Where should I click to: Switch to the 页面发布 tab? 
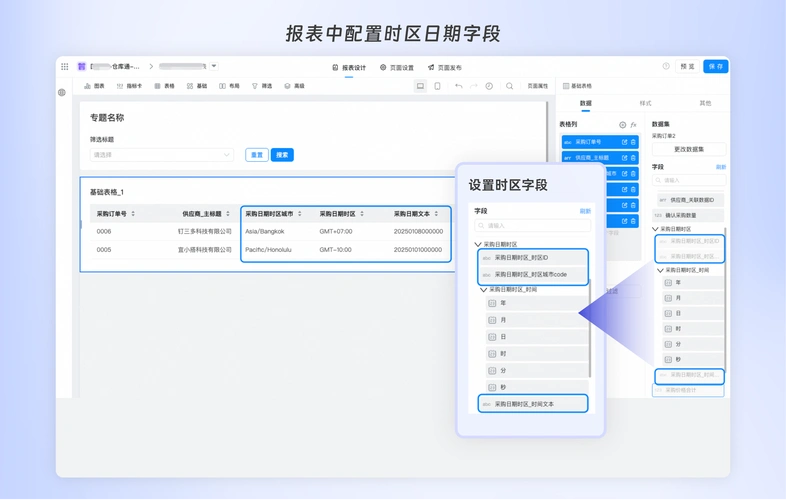click(x=445, y=67)
